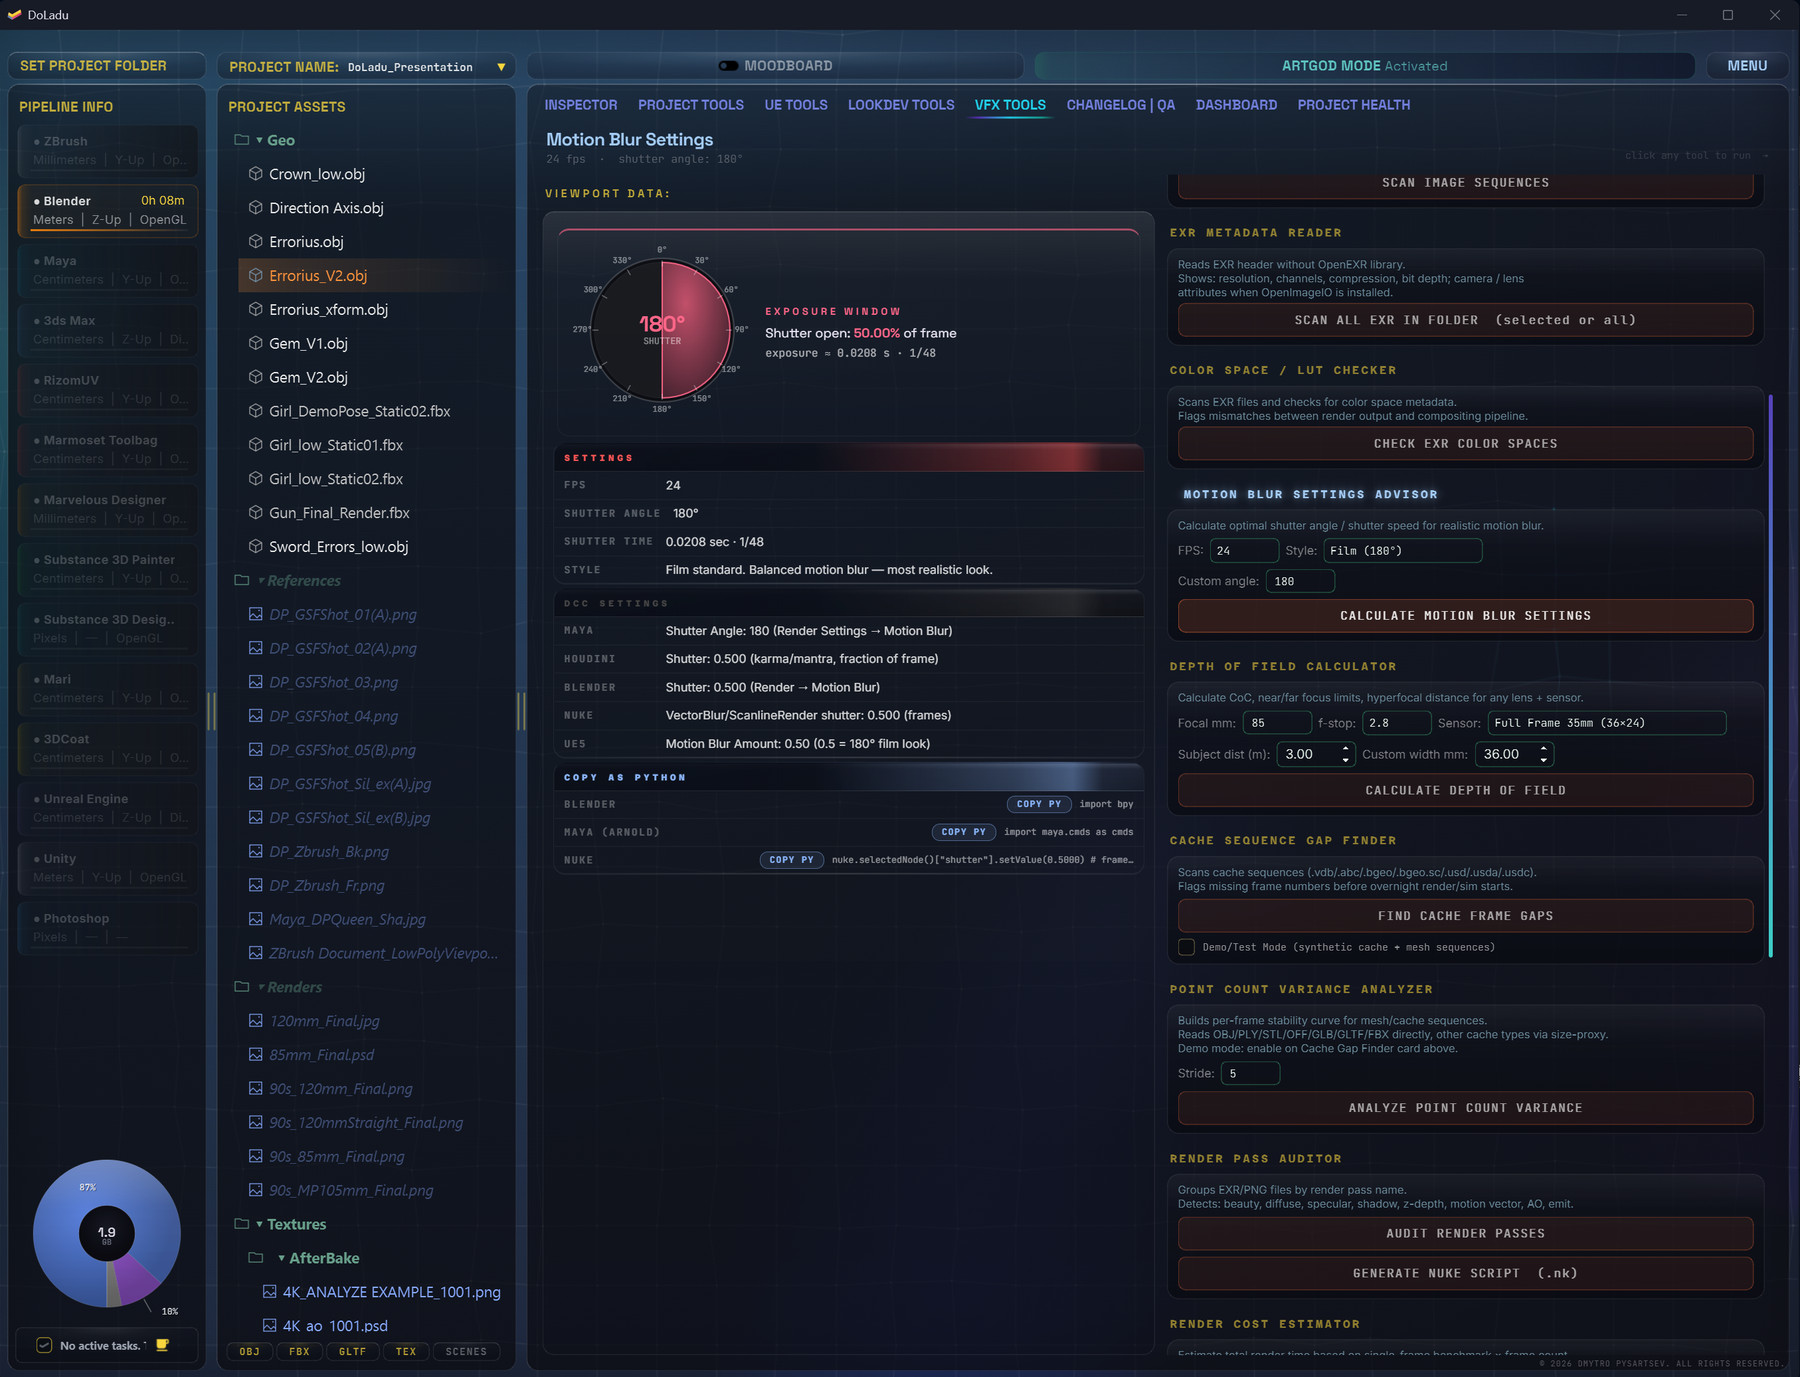1800x1377 pixels.
Task: Click the image icon beside 4K_ANALYZE EXAMPLE_1001.png
Action: [269, 1292]
